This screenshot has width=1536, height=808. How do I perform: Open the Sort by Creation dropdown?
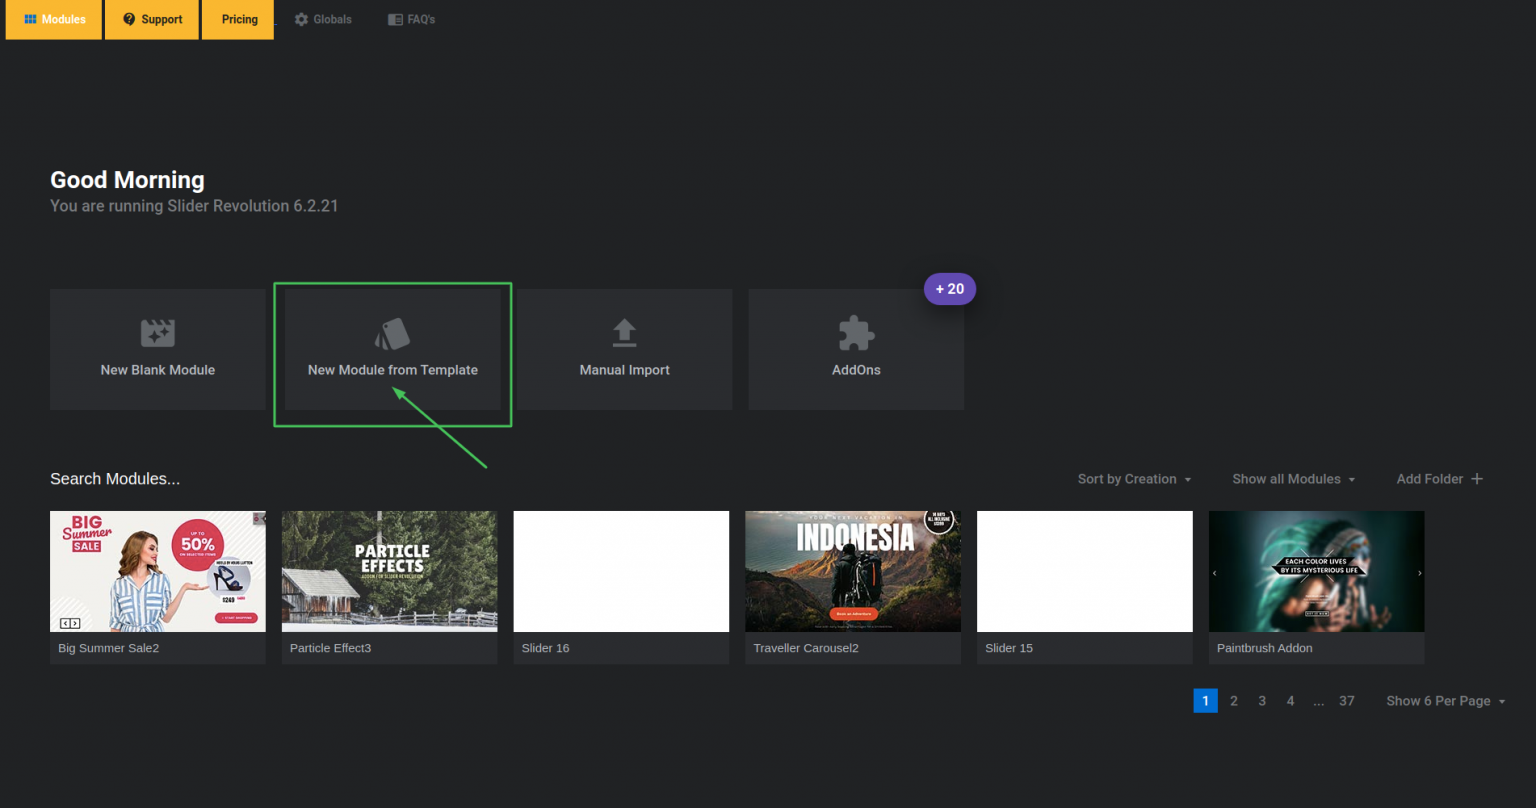pyautogui.click(x=1133, y=479)
